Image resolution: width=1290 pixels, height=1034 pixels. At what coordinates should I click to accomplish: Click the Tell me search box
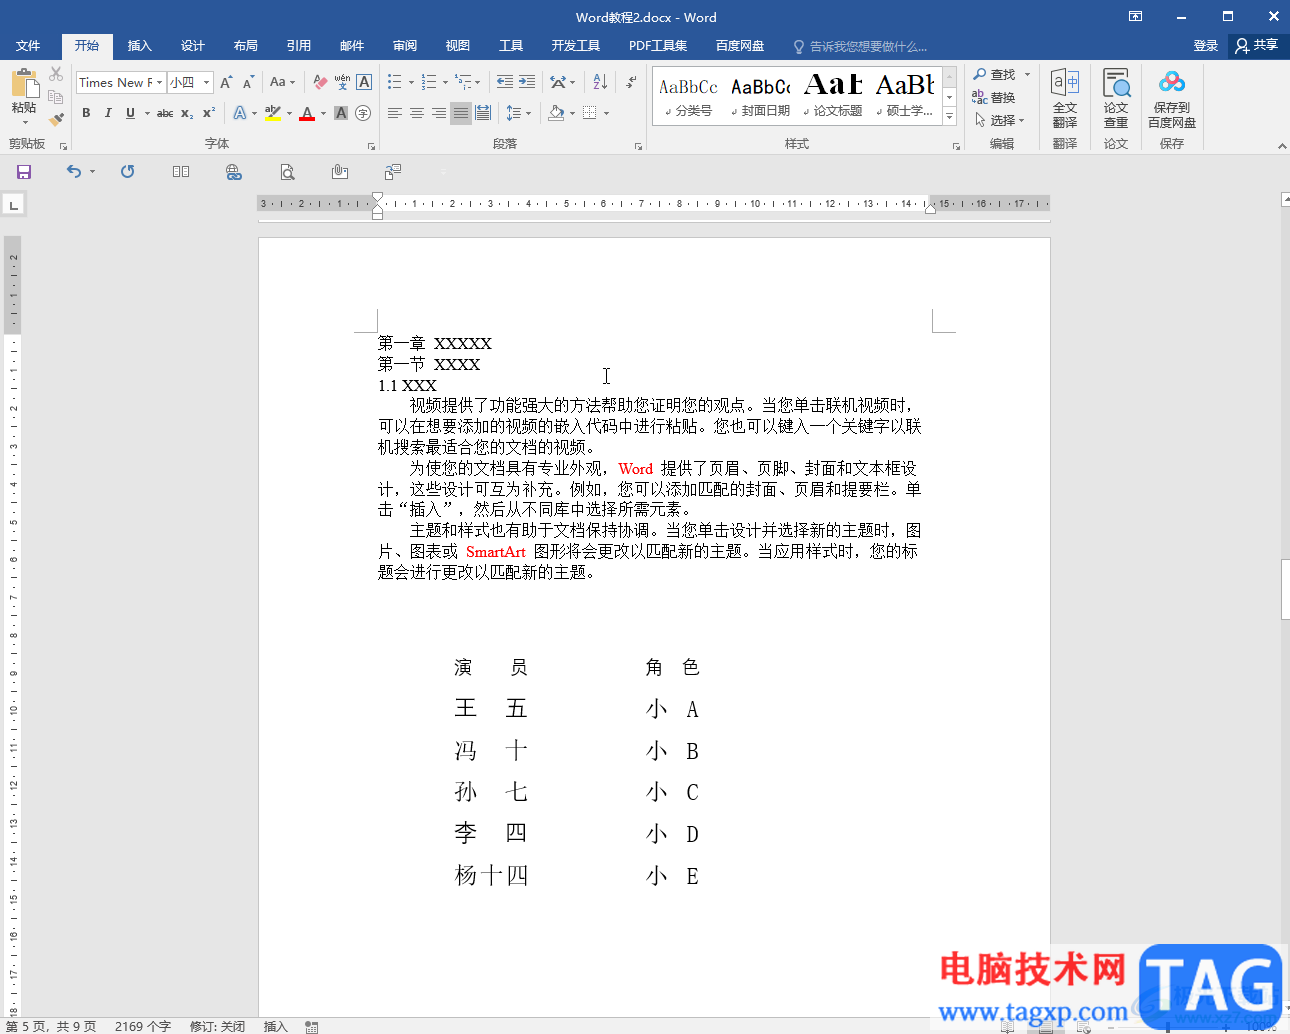tap(860, 46)
